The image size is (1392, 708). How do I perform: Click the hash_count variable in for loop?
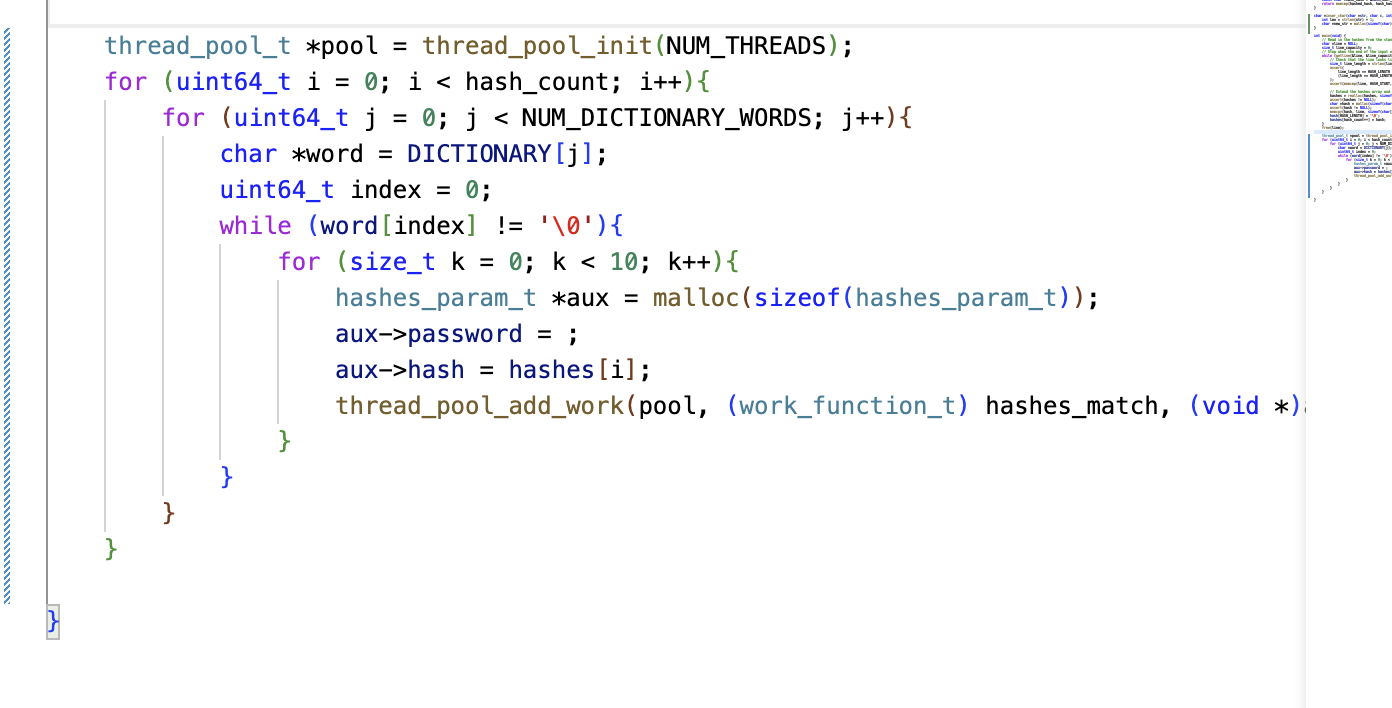(523, 82)
